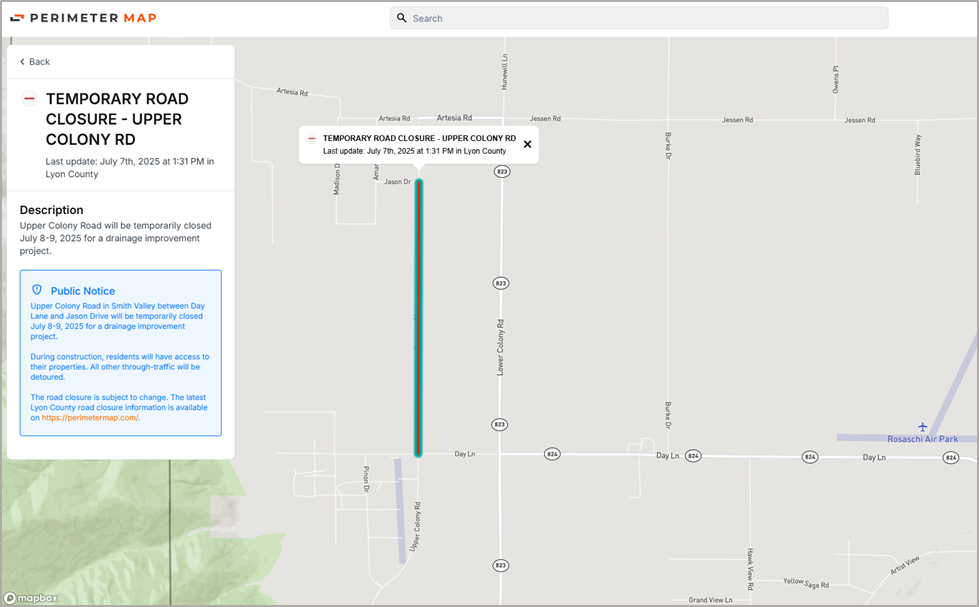Click the 823 shield near Lower Colony Rd
Image resolution: width=979 pixels, height=607 pixels.
tap(500, 283)
